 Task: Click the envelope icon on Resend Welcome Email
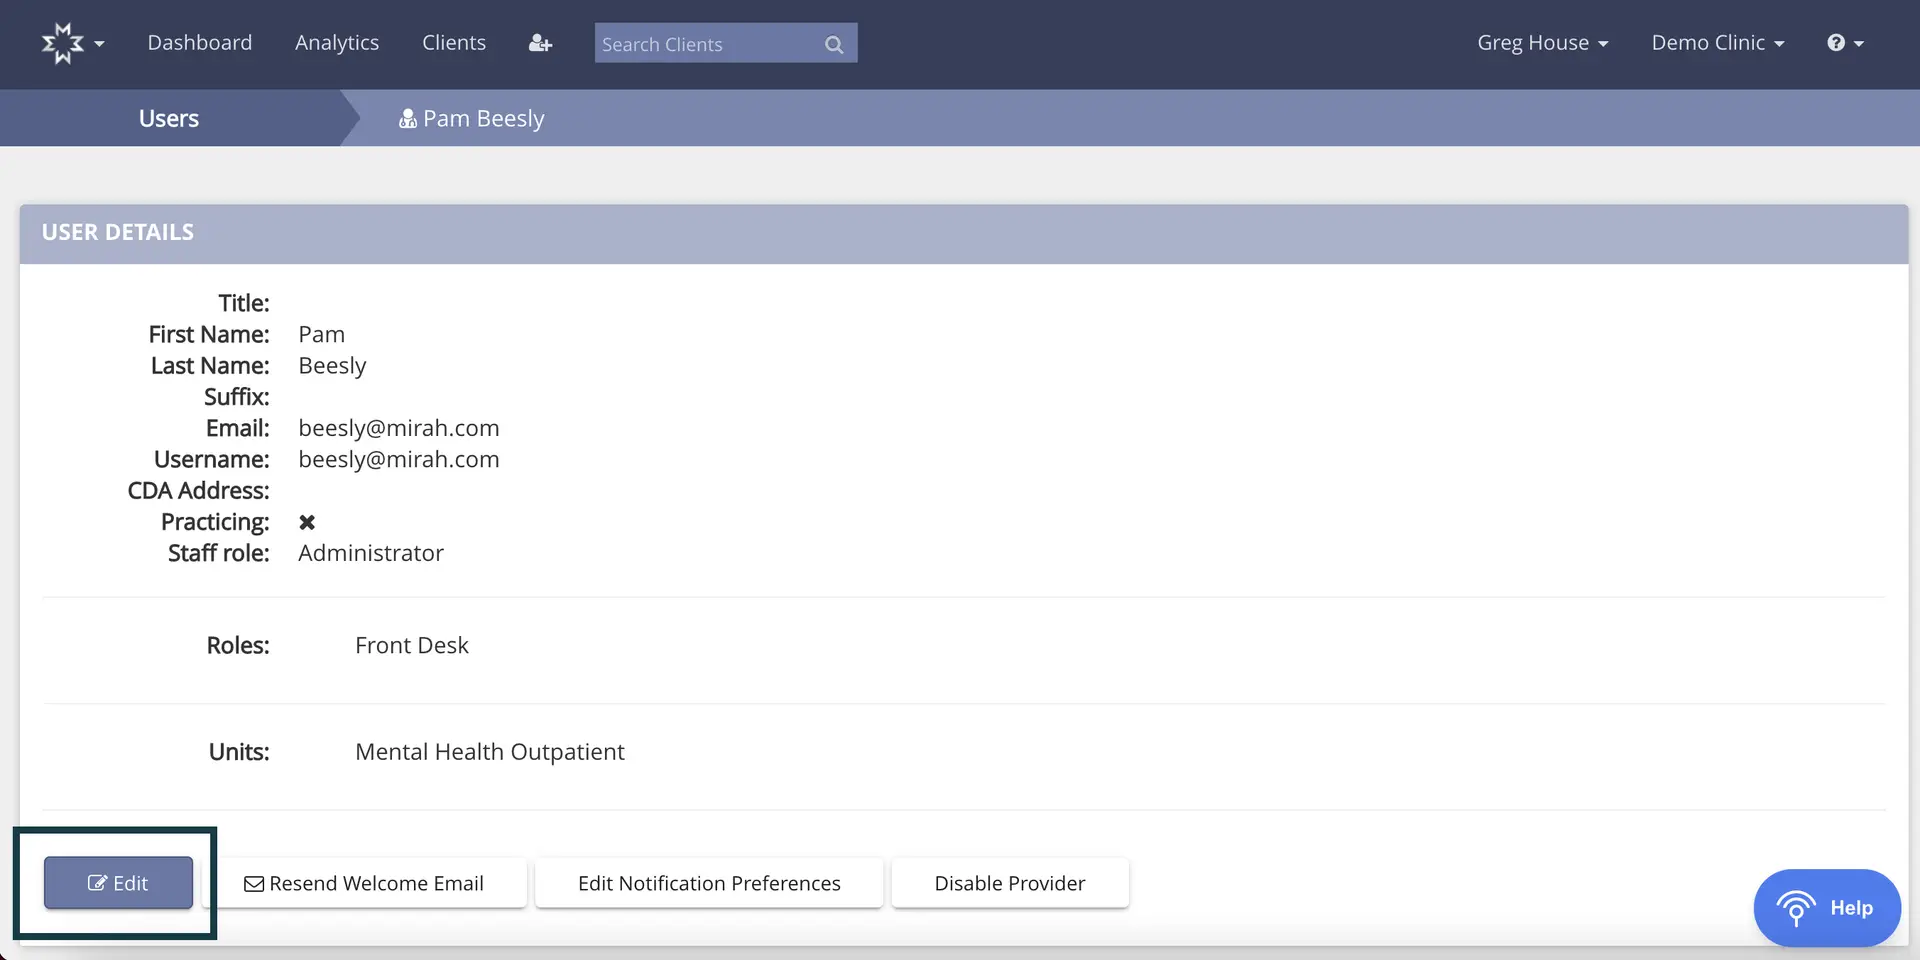(x=254, y=883)
